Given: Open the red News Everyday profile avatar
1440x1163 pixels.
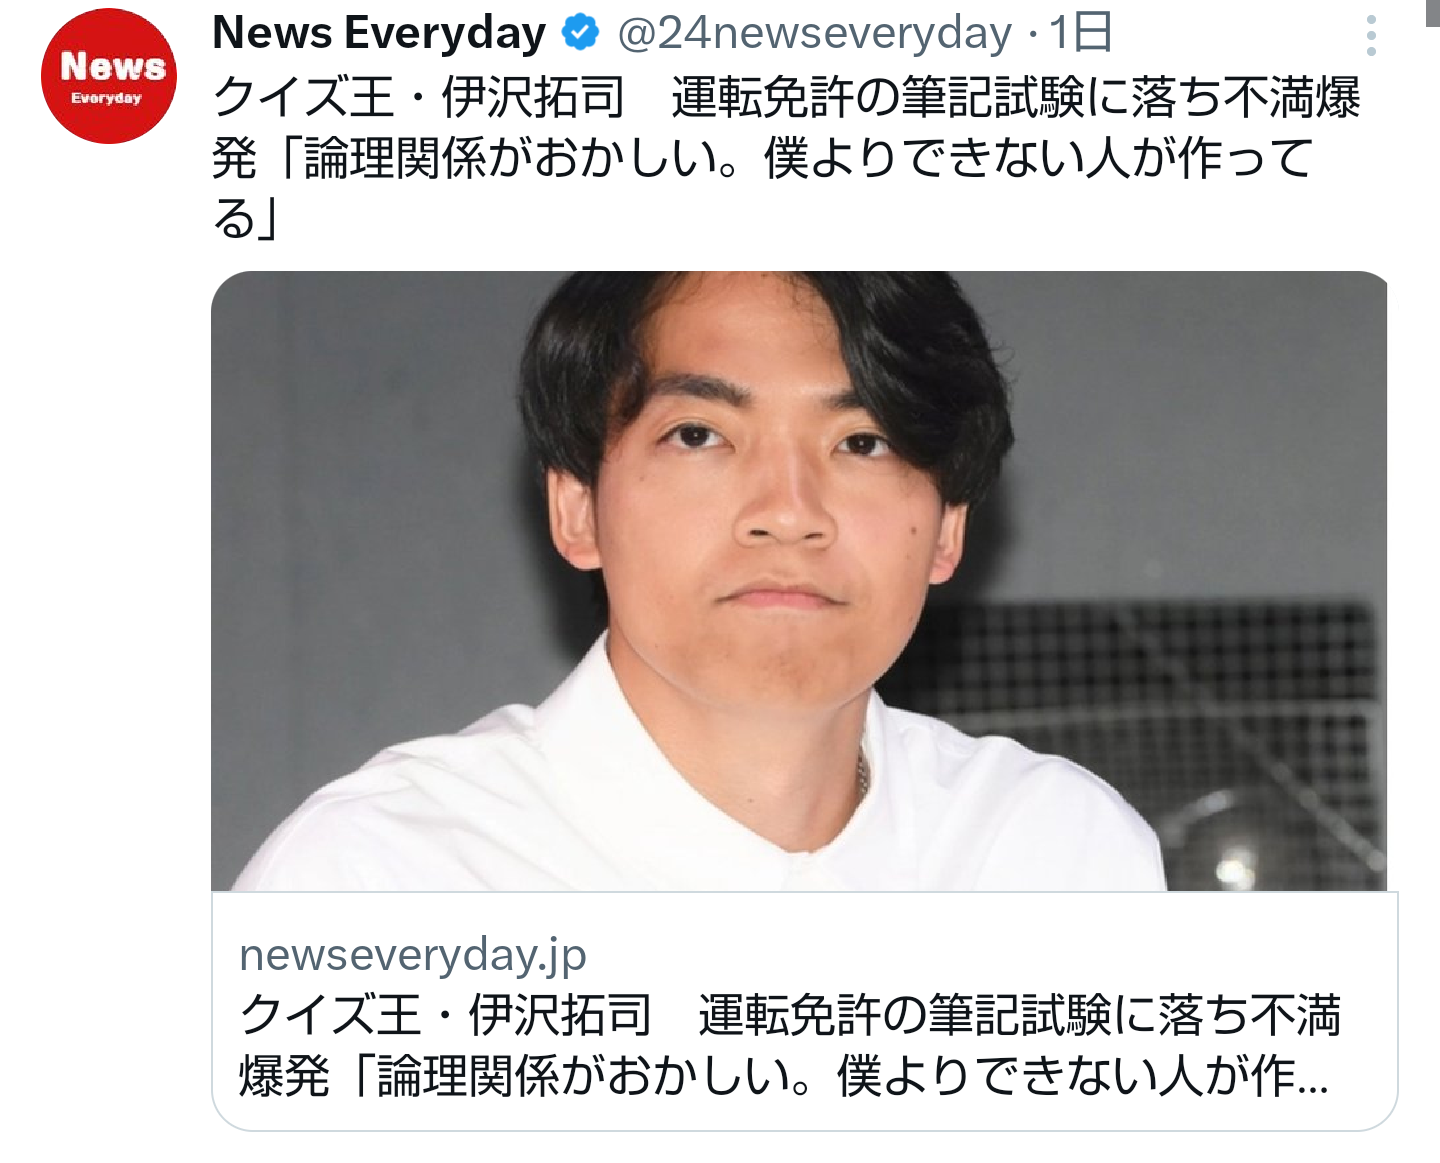Looking at the screenshot, I should 108,76.
